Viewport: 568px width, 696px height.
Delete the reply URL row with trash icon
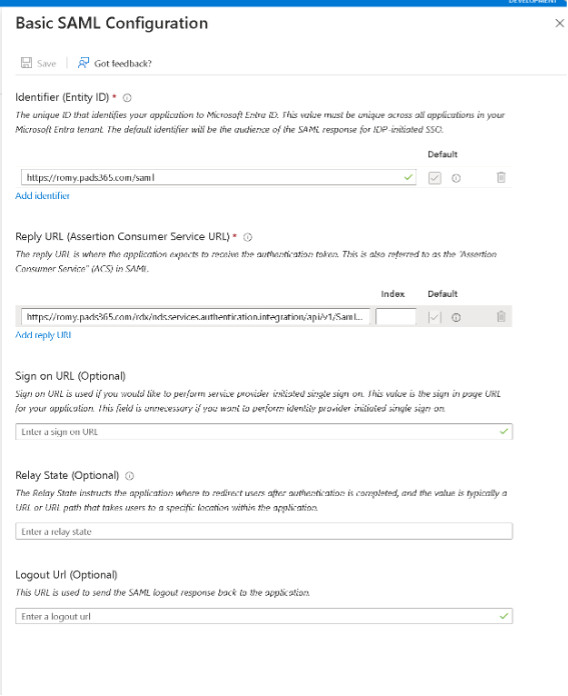coord(501,317)
